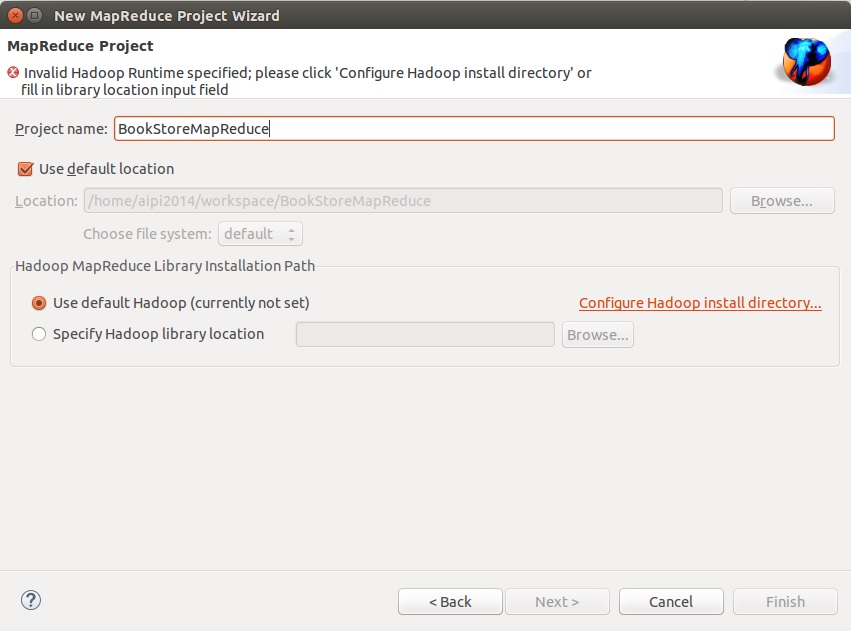Click the 'Choose file system:' label
Screen dimensions: 851x631
(147, 234)
